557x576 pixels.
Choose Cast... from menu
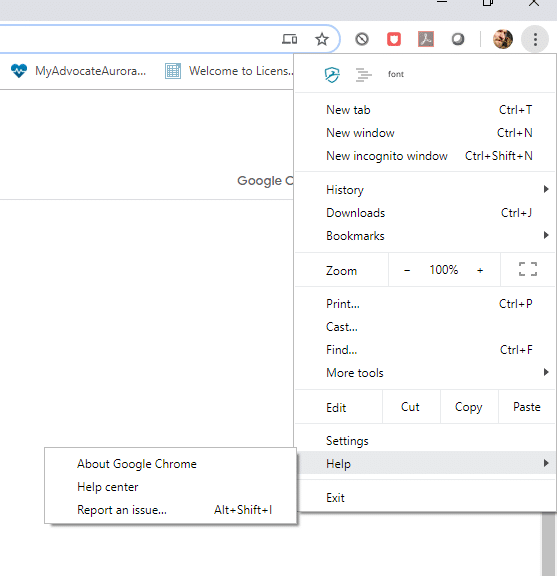point(425,327)
